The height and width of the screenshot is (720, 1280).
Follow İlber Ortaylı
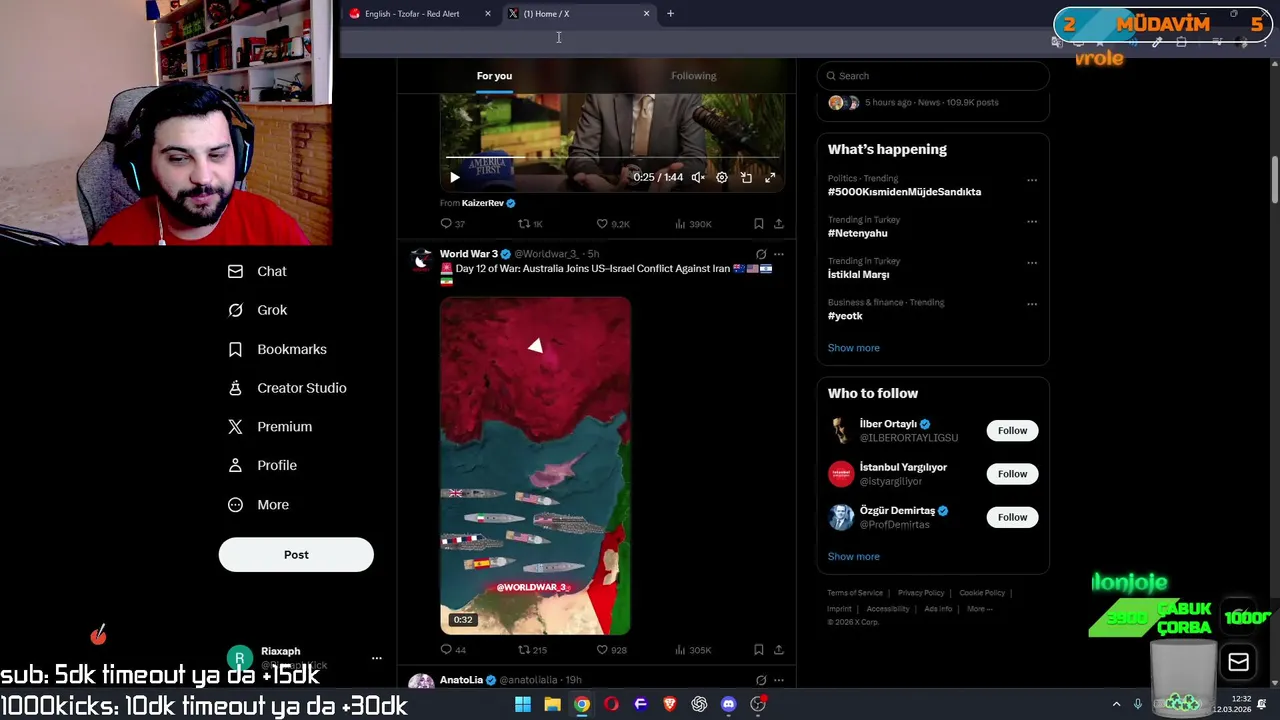pyautogui.click(x=1012, y=431)
